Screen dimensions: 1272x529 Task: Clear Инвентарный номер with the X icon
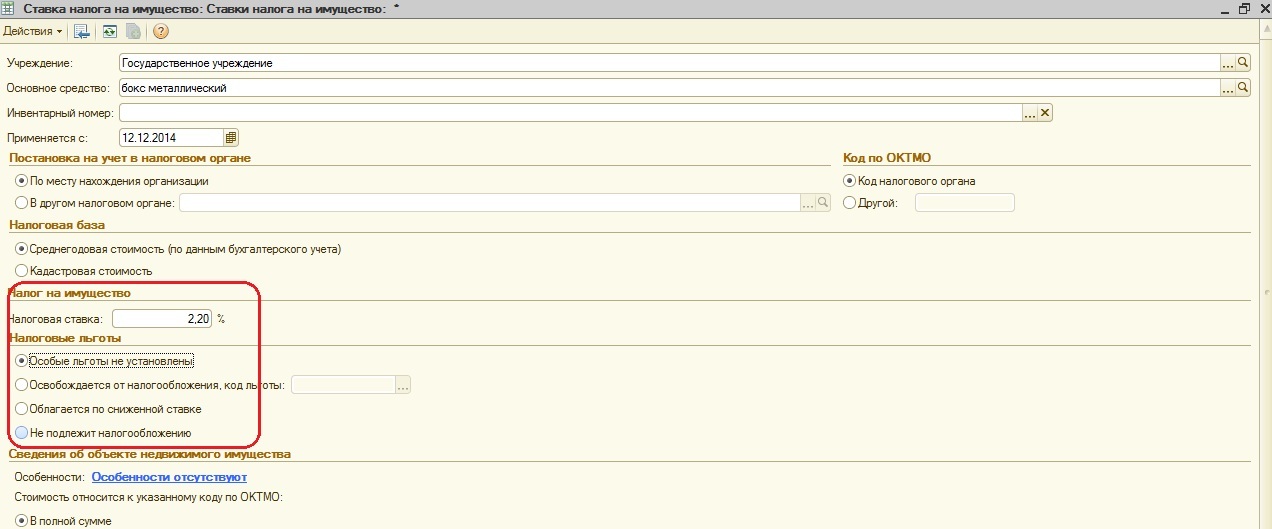tap(1045, 113)
